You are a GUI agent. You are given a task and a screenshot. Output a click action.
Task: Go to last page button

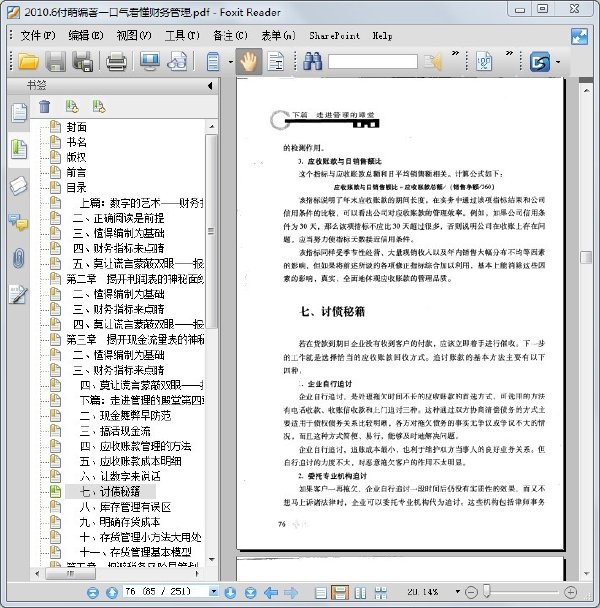tap(250, 592)
